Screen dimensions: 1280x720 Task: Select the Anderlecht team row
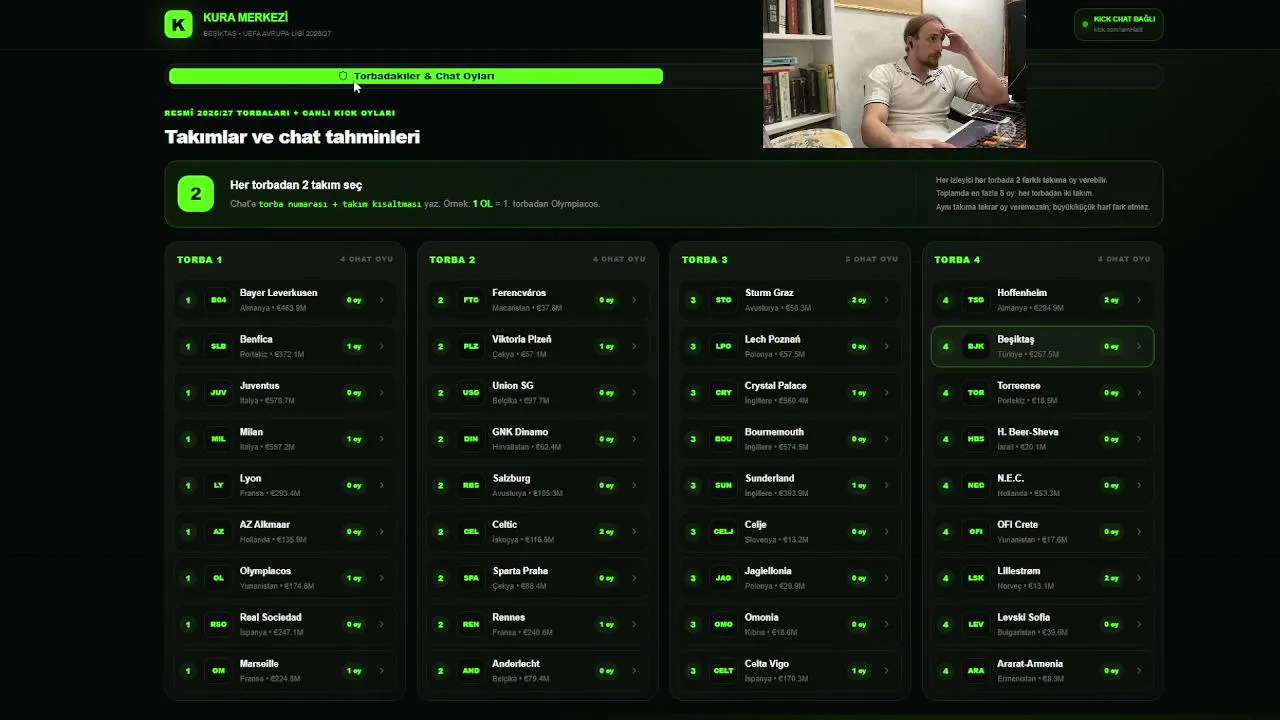[537, 671]
